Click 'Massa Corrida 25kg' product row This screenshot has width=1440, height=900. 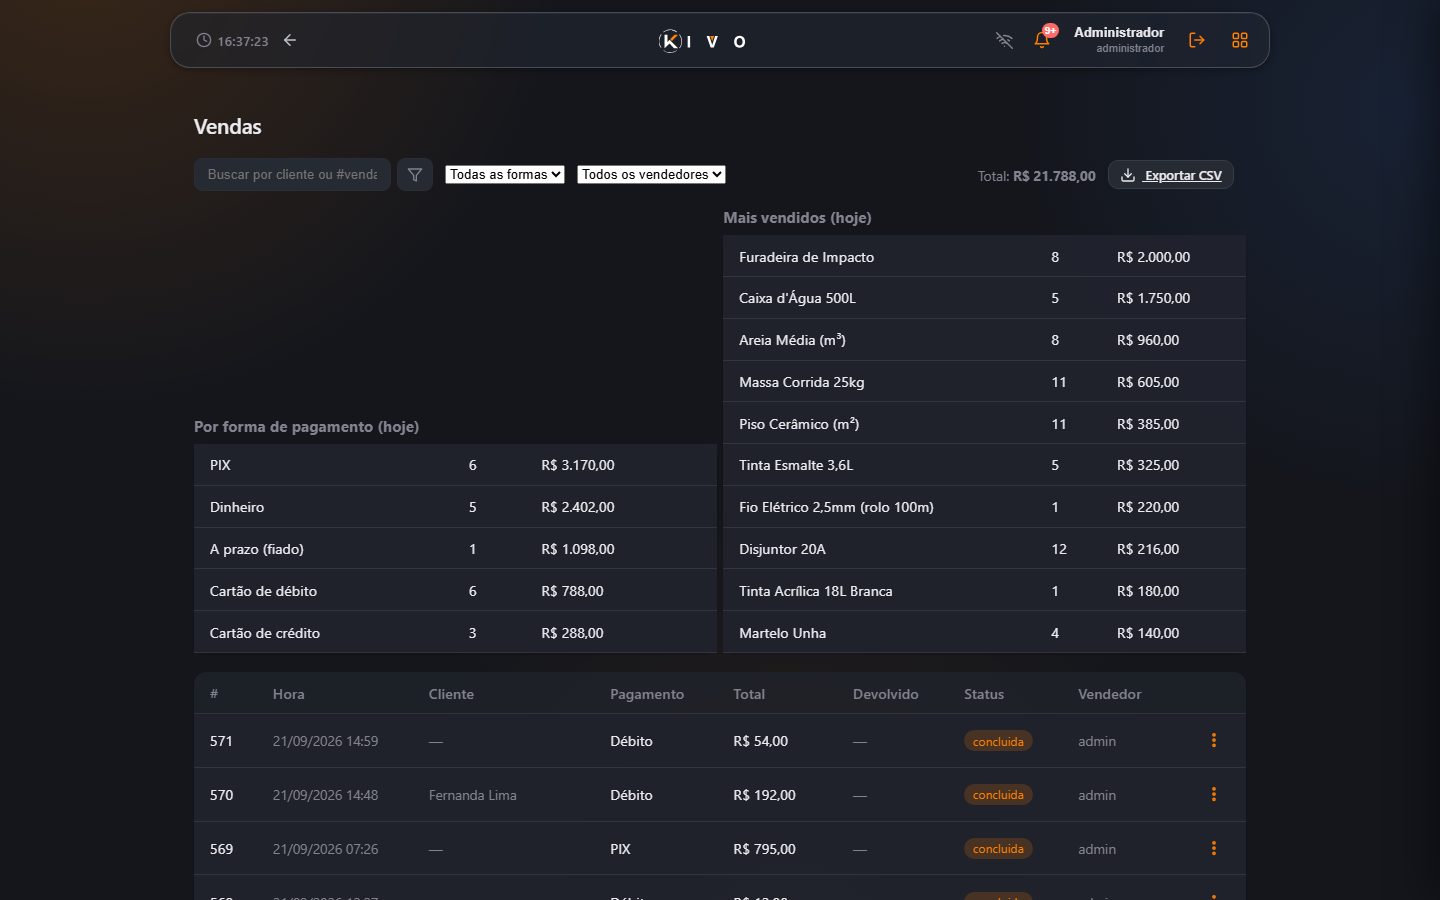pos(984,382)
